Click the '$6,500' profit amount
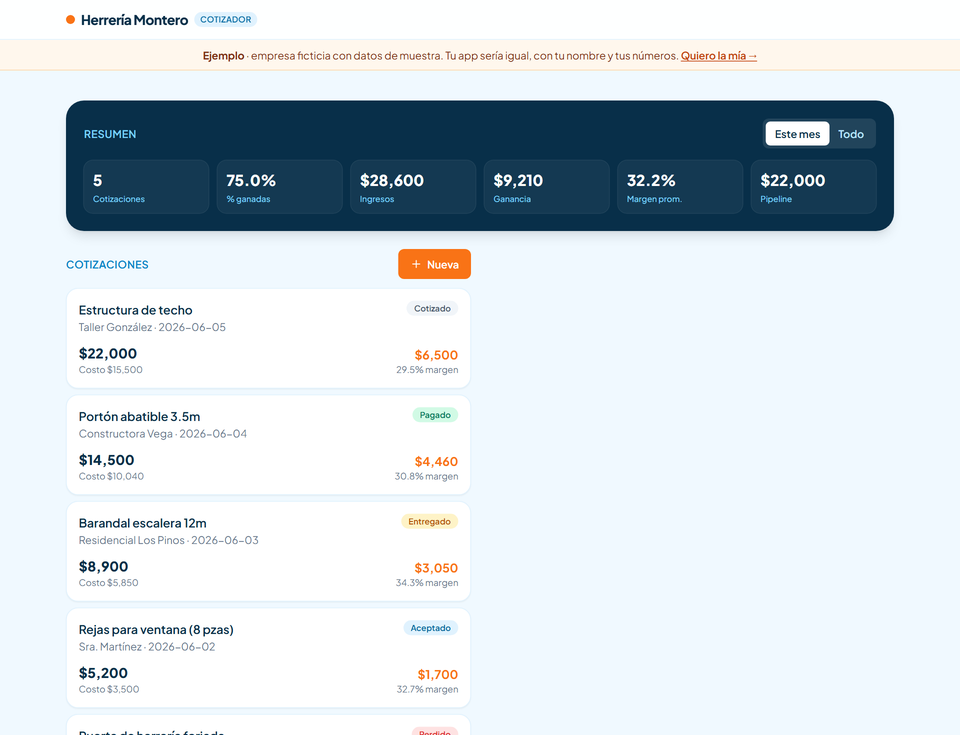 tap(436, 355)
